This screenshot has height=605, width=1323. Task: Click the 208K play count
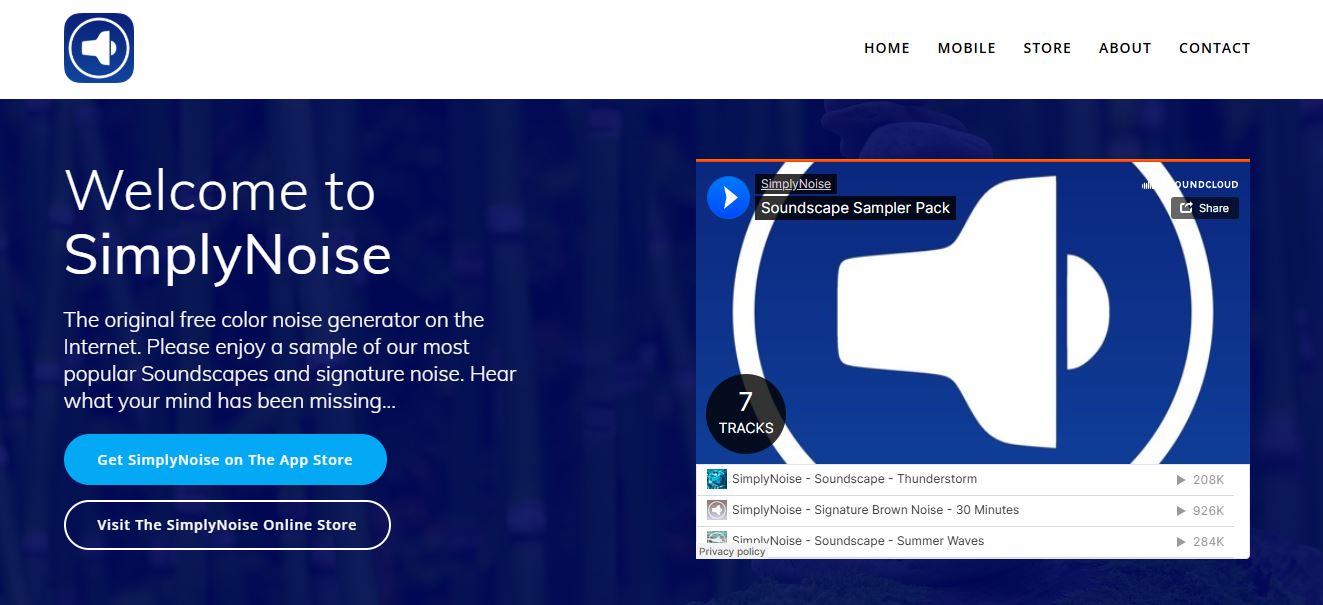click(1201, 480)
